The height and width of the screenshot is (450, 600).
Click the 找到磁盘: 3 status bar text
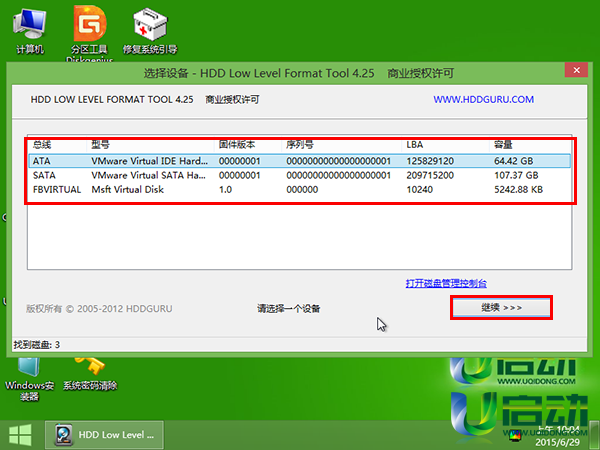point(37,345)
